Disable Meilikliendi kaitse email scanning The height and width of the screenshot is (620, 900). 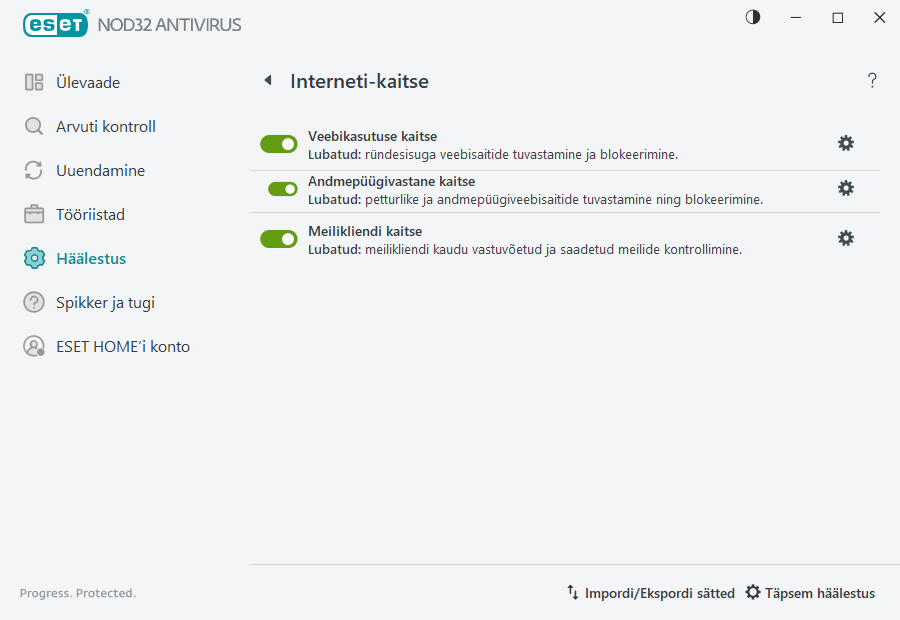279,239
